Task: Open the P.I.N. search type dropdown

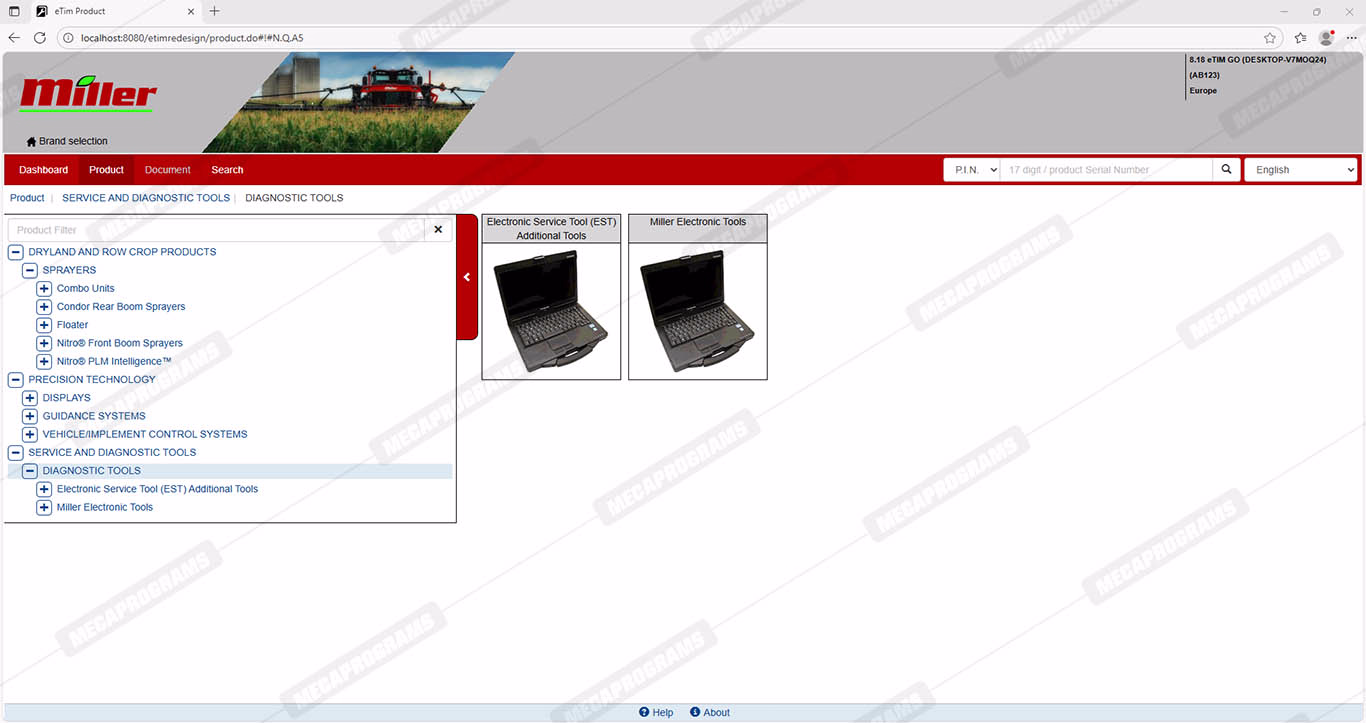Action: [972, 170]
